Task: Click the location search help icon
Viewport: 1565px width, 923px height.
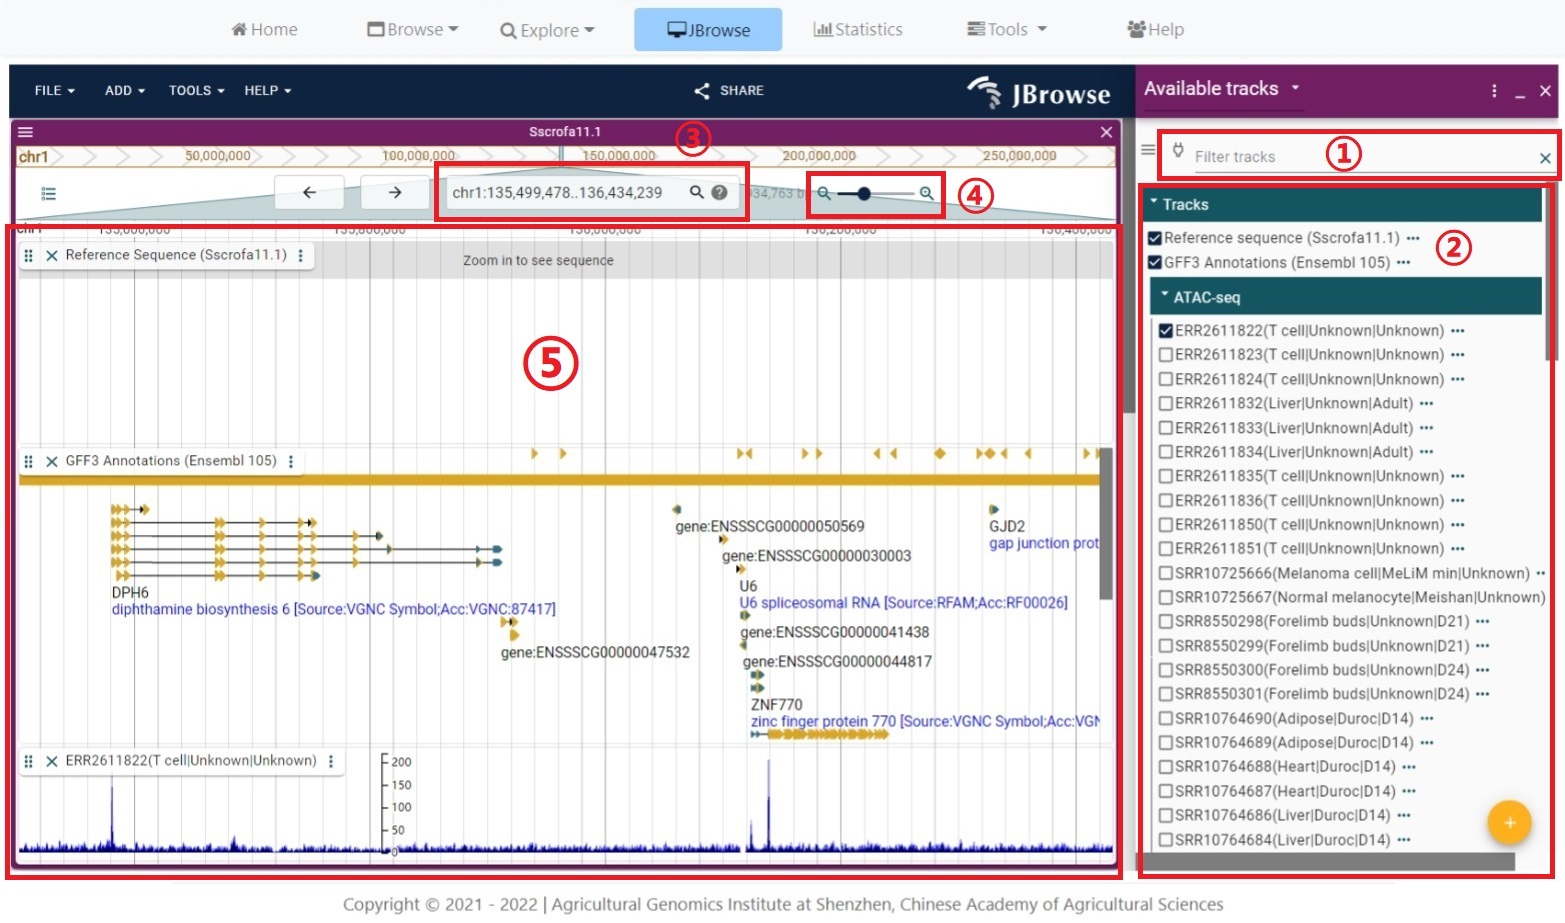Action: tap(719, 192)
